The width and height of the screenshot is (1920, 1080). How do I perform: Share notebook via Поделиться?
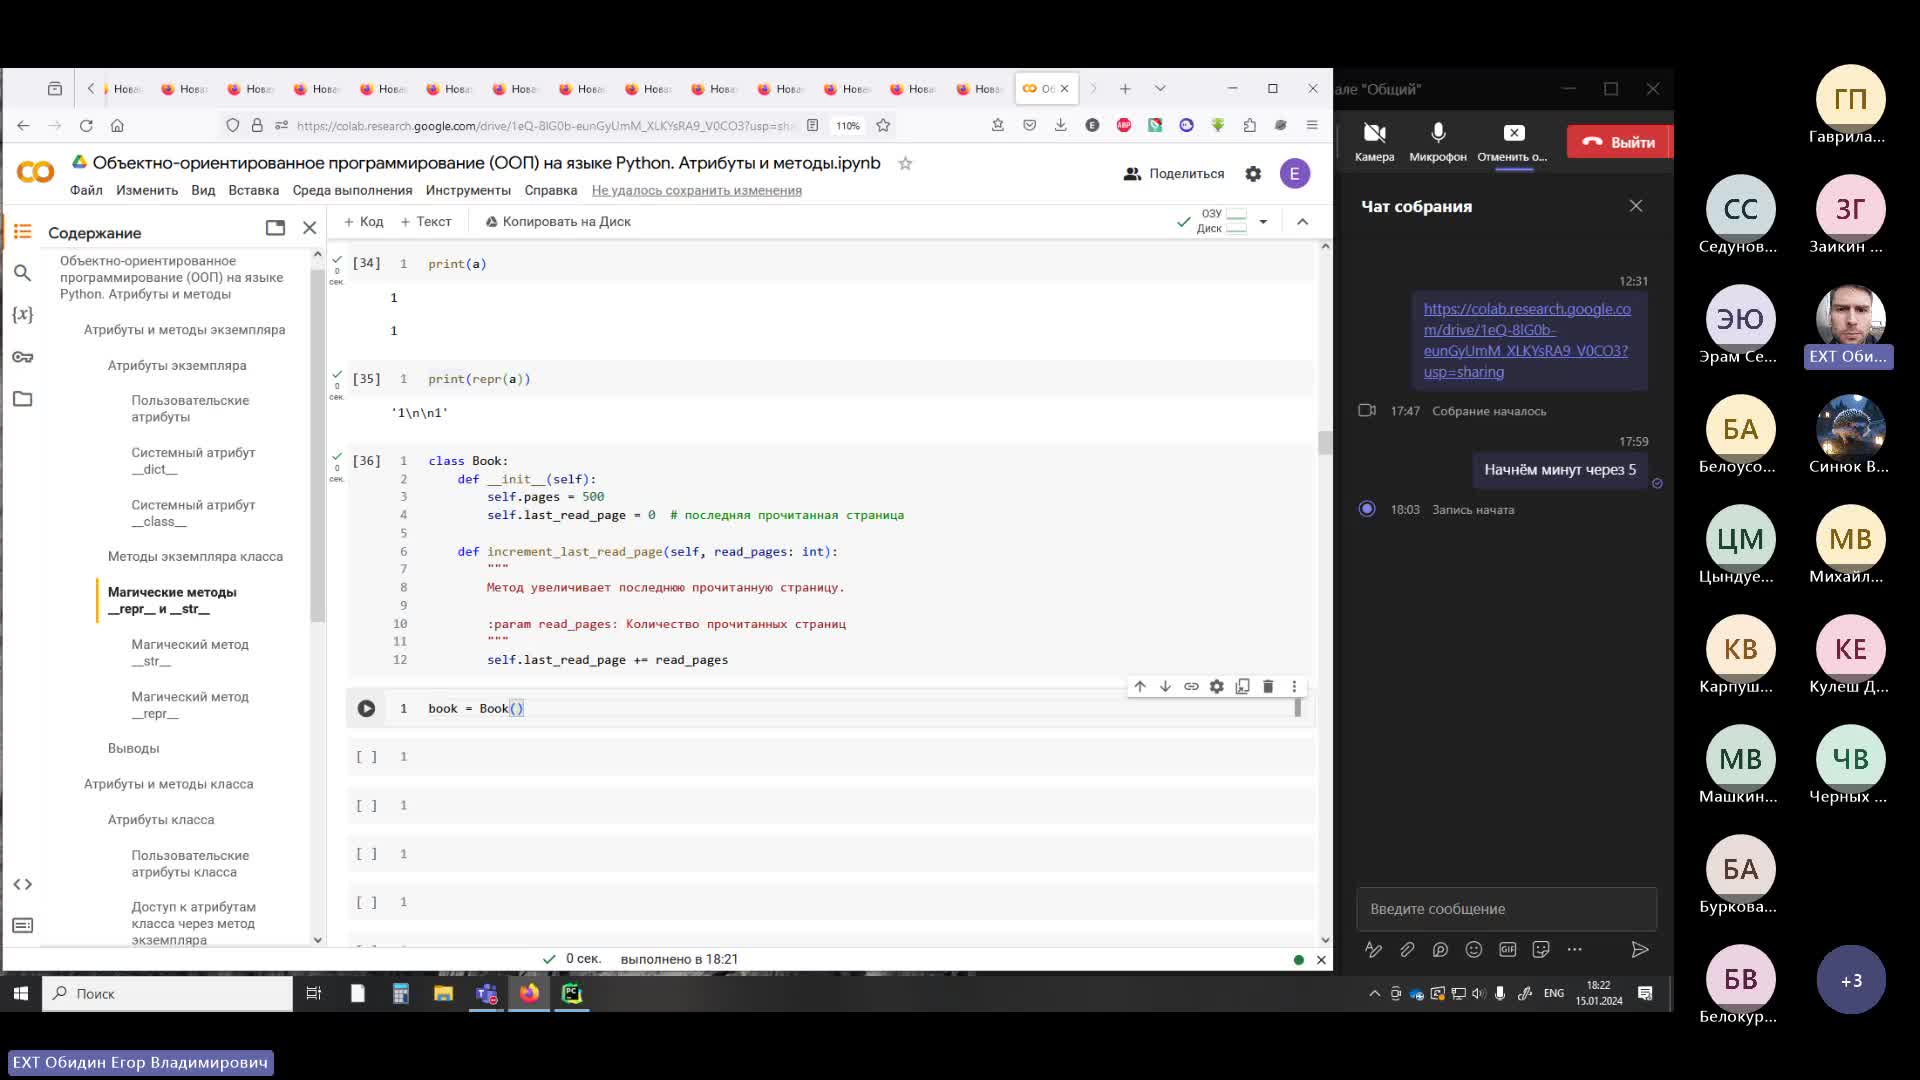(1174, 173)
